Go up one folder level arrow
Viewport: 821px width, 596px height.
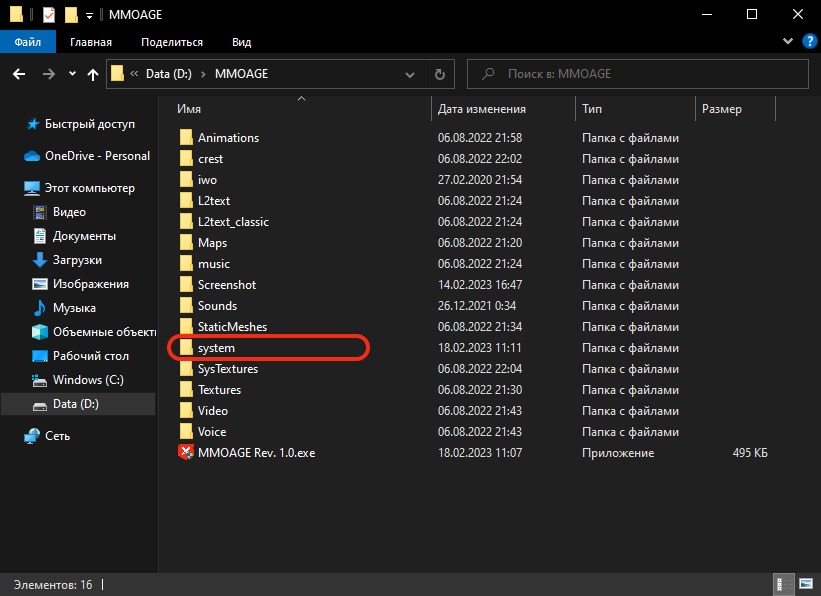93,74
